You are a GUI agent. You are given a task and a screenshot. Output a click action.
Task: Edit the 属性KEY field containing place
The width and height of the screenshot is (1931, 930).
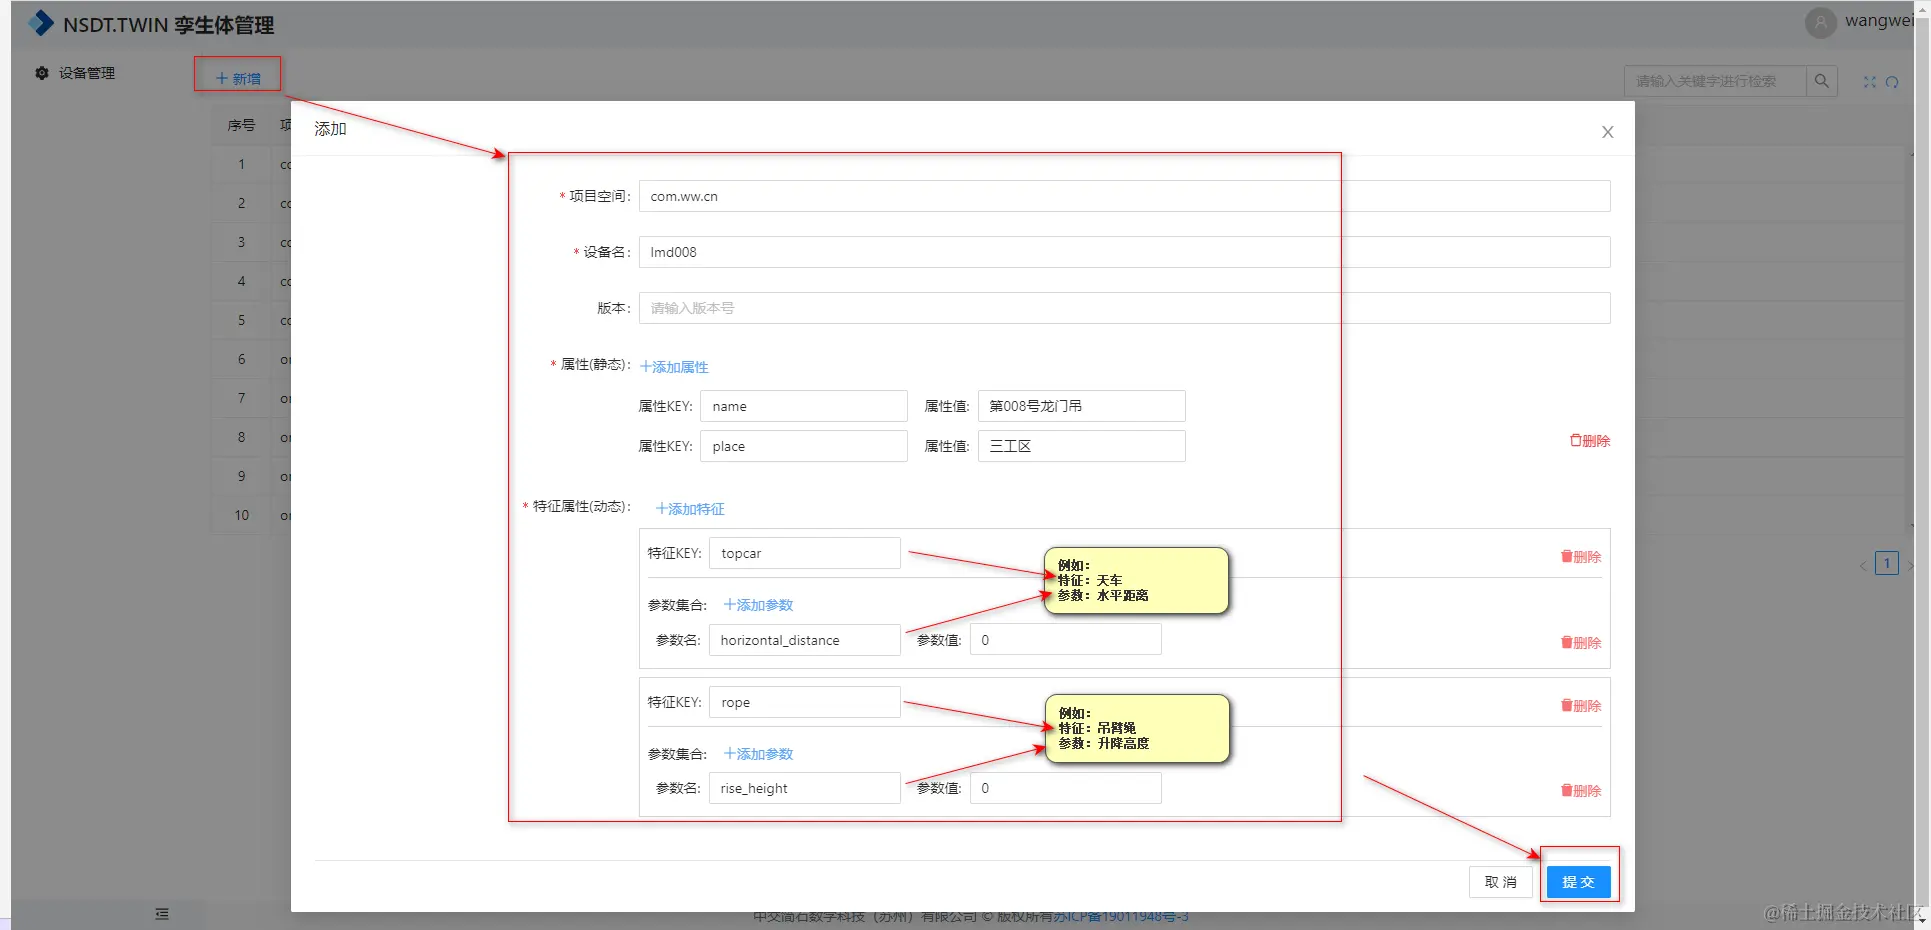(x=804, y=446)
